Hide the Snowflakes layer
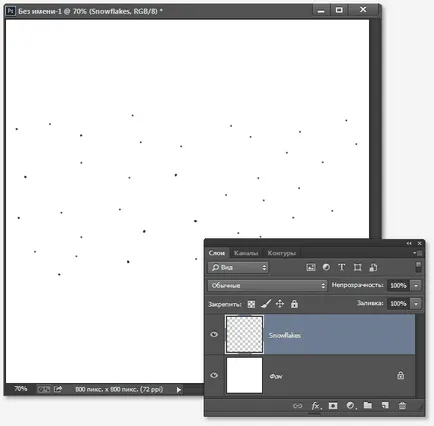 (214, 334)
